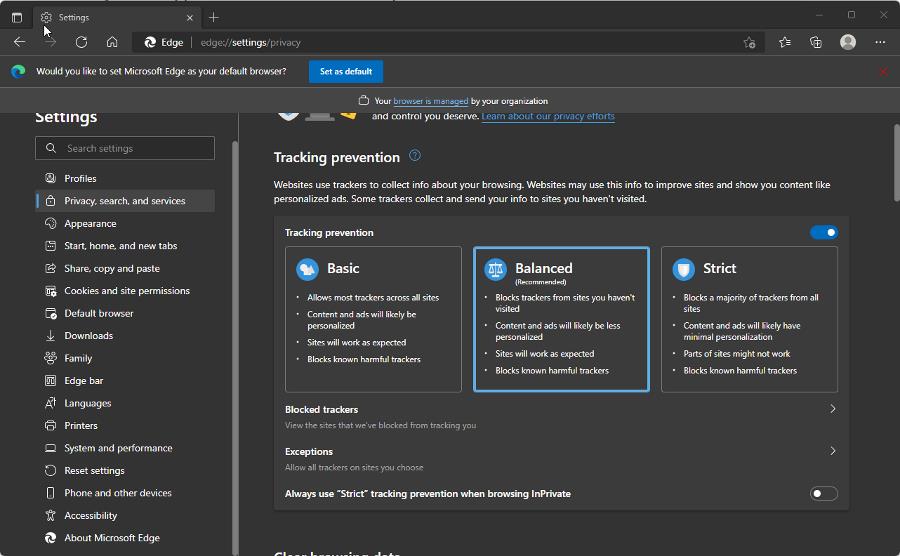Open the profile avatar icon
The height and width of the screenshot is (556, 900).
click(848, 42)
